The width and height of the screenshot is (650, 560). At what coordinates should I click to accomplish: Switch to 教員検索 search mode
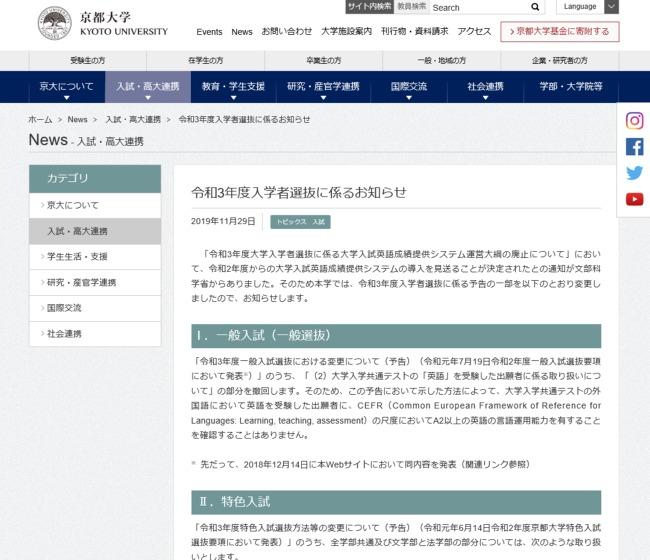pos(412,7)
